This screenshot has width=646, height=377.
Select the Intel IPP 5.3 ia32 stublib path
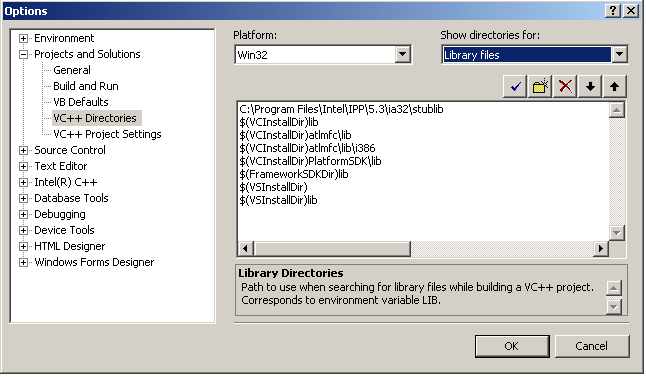tap(341, 109)
